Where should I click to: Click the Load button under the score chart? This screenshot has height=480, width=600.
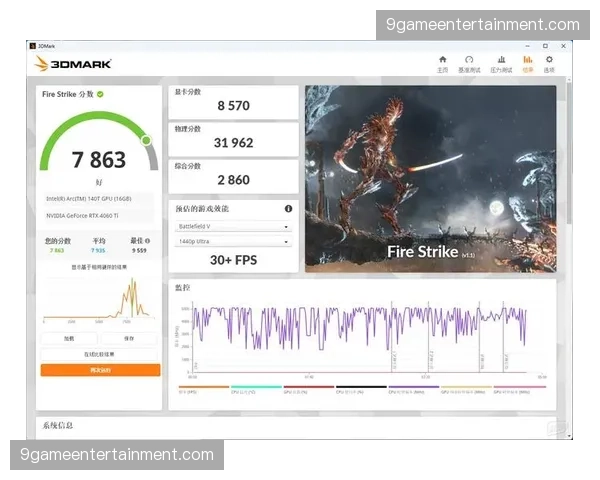(x=69, y=339)
